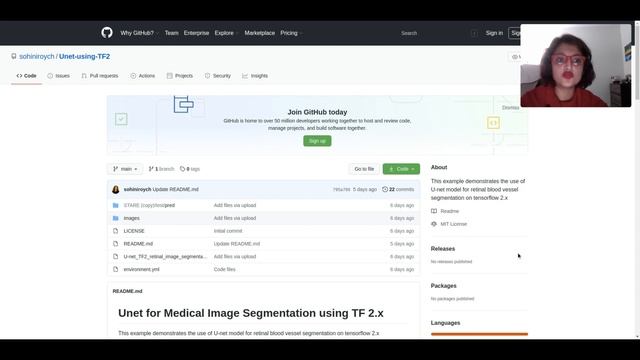Open the Releases section heading
Viewport: 640px width, 360px height.
tap(443, 249)
